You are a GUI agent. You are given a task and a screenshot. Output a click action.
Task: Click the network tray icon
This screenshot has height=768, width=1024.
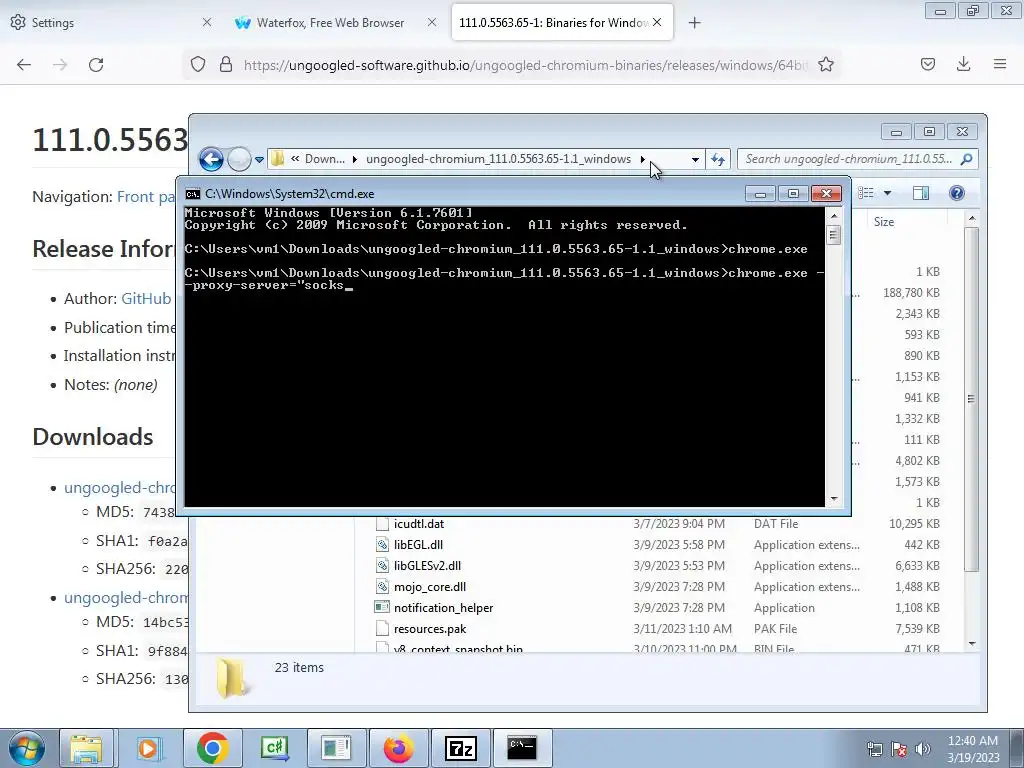coord(874,749)
